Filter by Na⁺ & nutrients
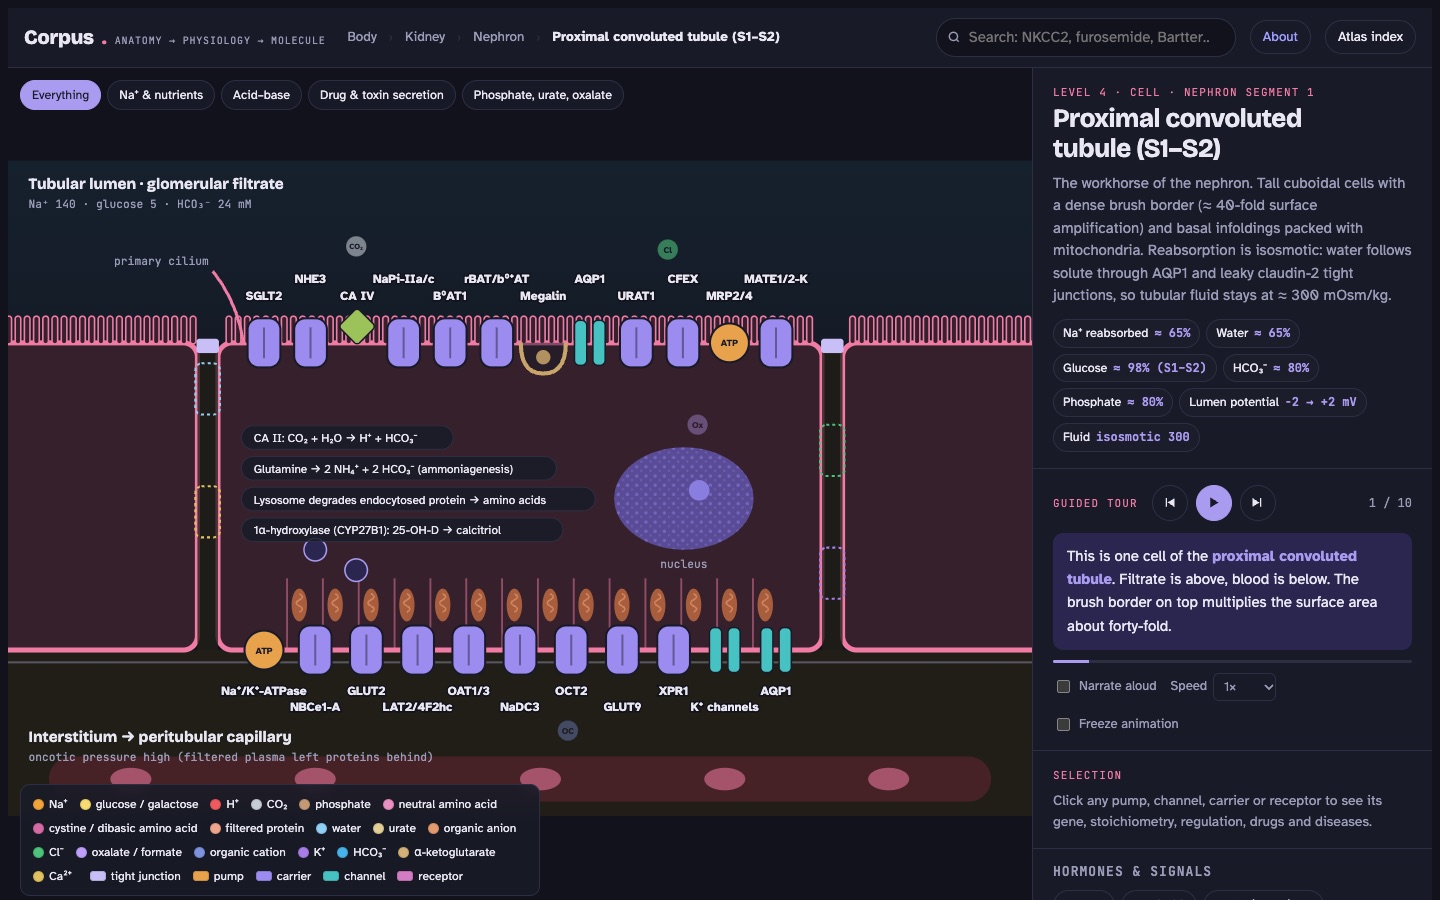 (161, 95)
